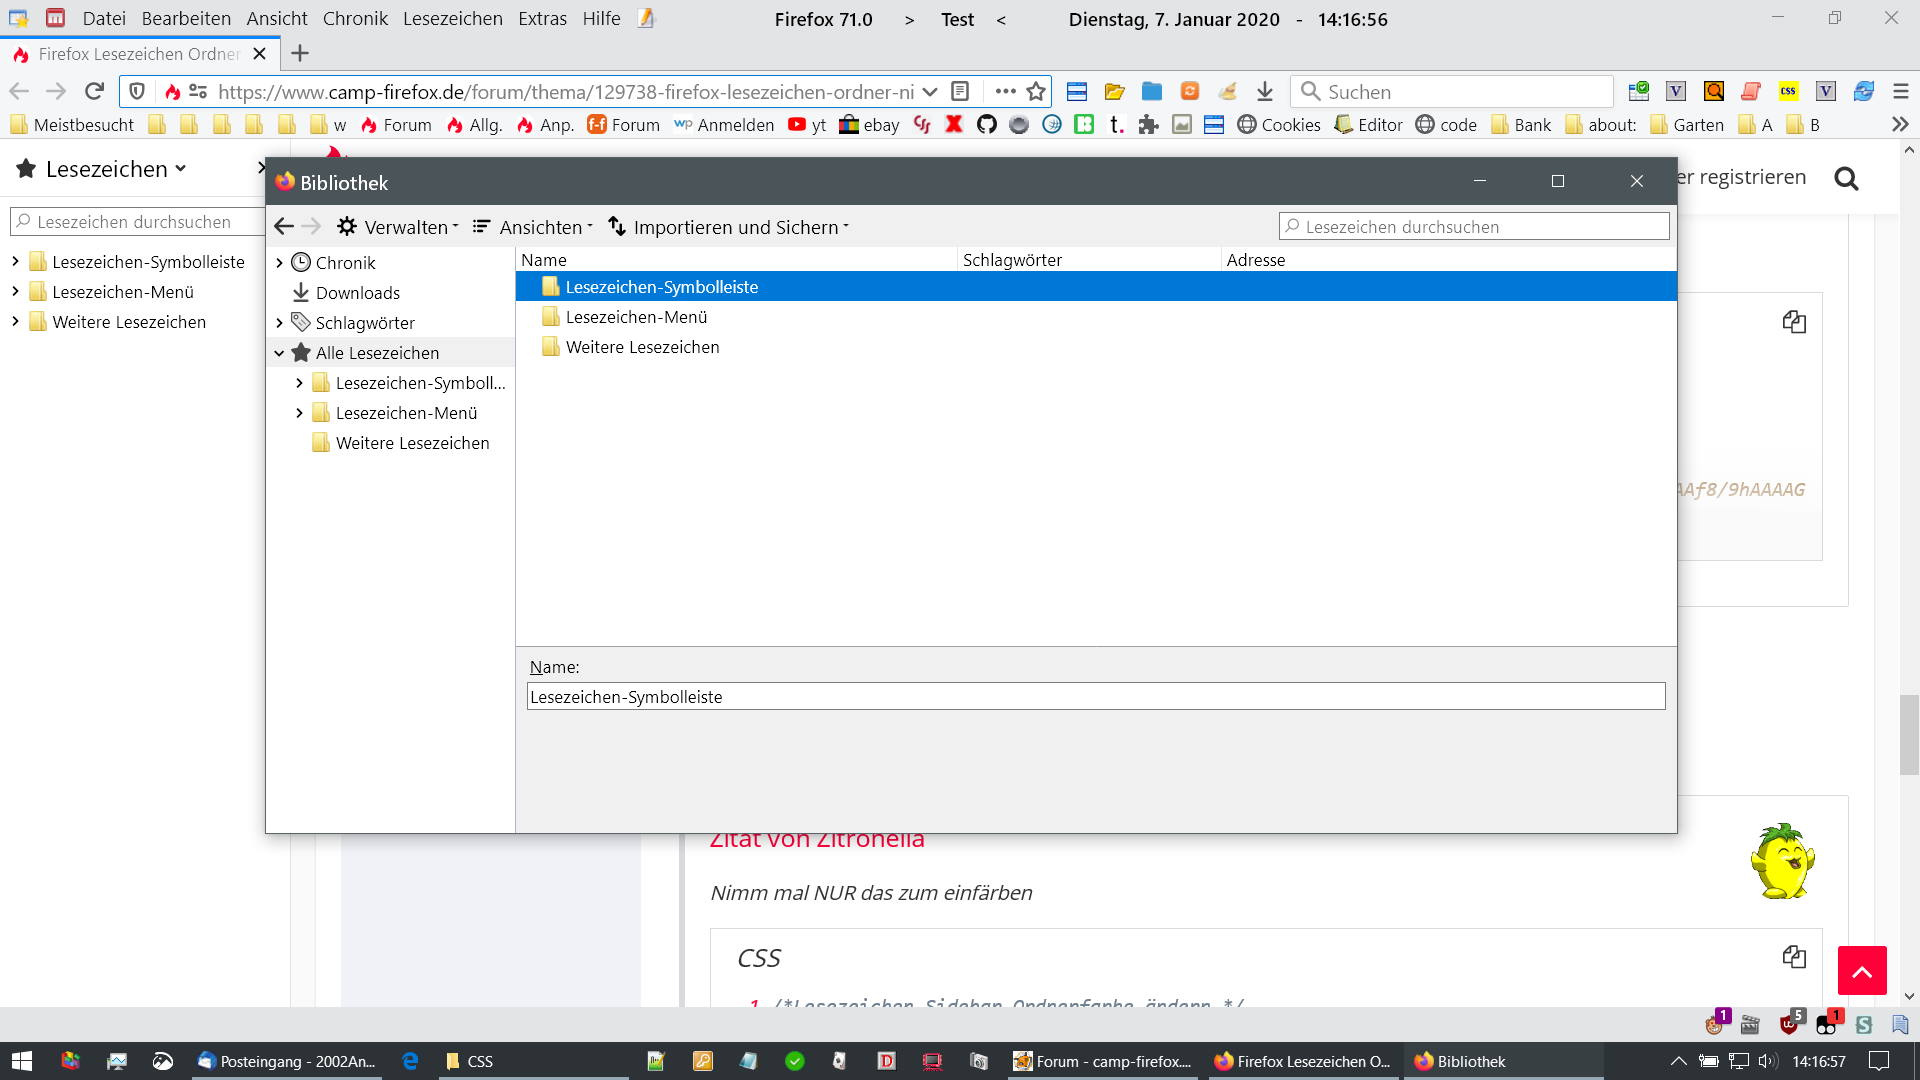Select the Weitere Lesezeichen row in the list
This screenshot has width=1920, height=1080.
click(642, 347)
